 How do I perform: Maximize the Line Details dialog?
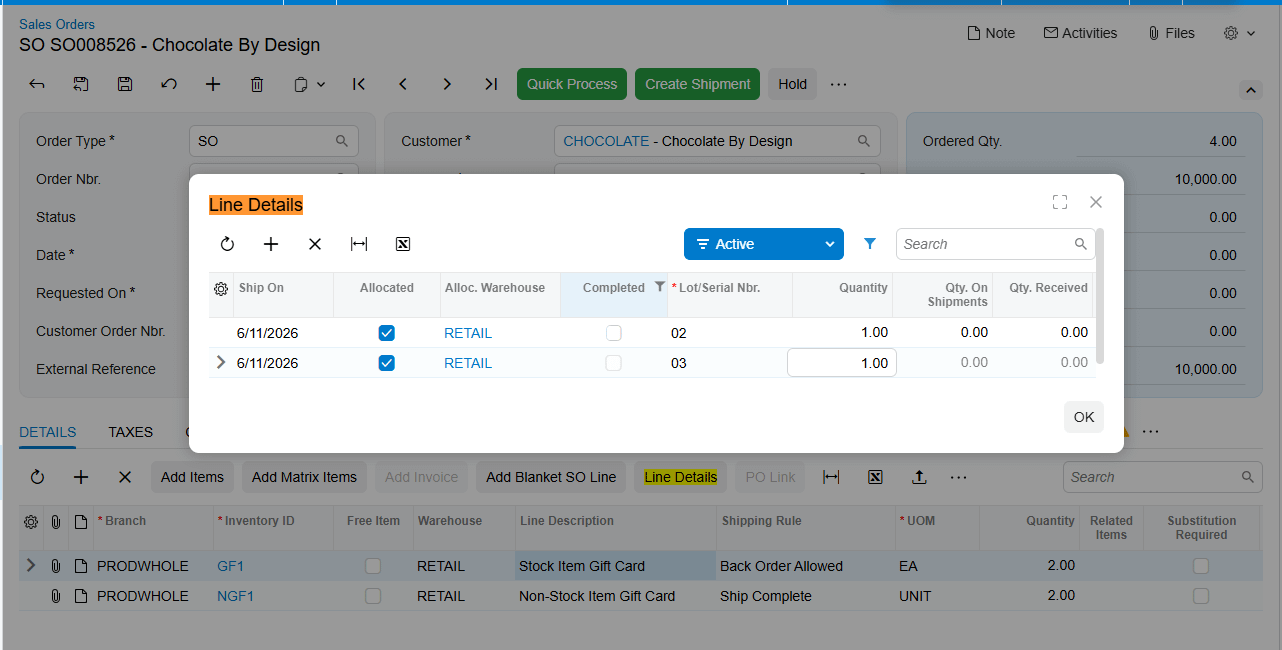coord(1060,202)
